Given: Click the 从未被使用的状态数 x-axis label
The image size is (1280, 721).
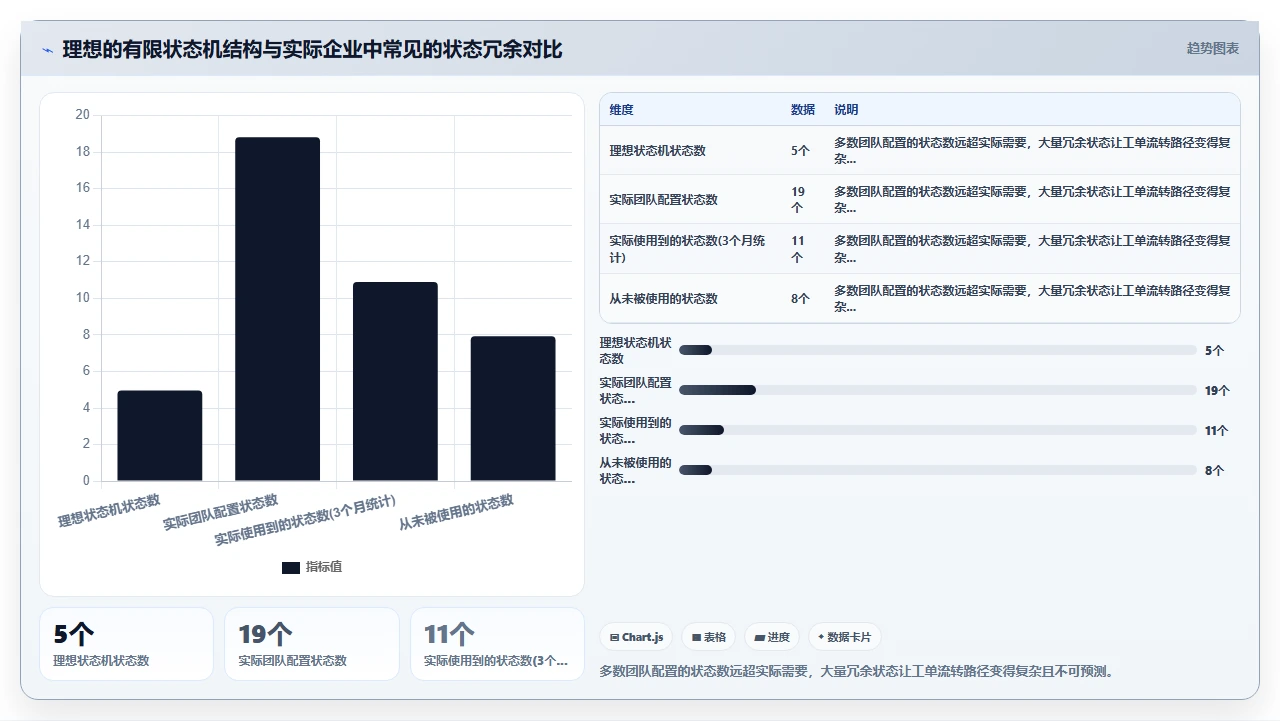Looking at the screenshot, I should (456, 512).
